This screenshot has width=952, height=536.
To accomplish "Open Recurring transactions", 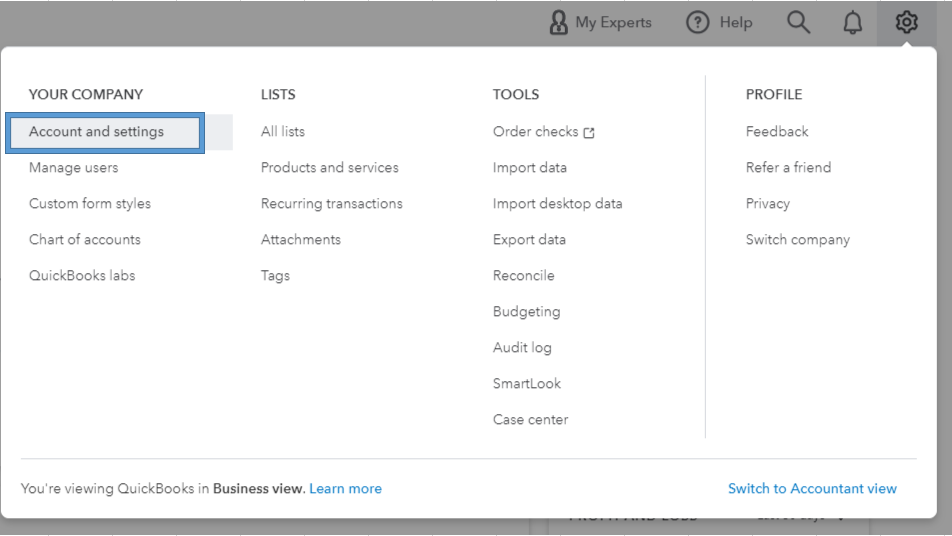I will 331,204.
